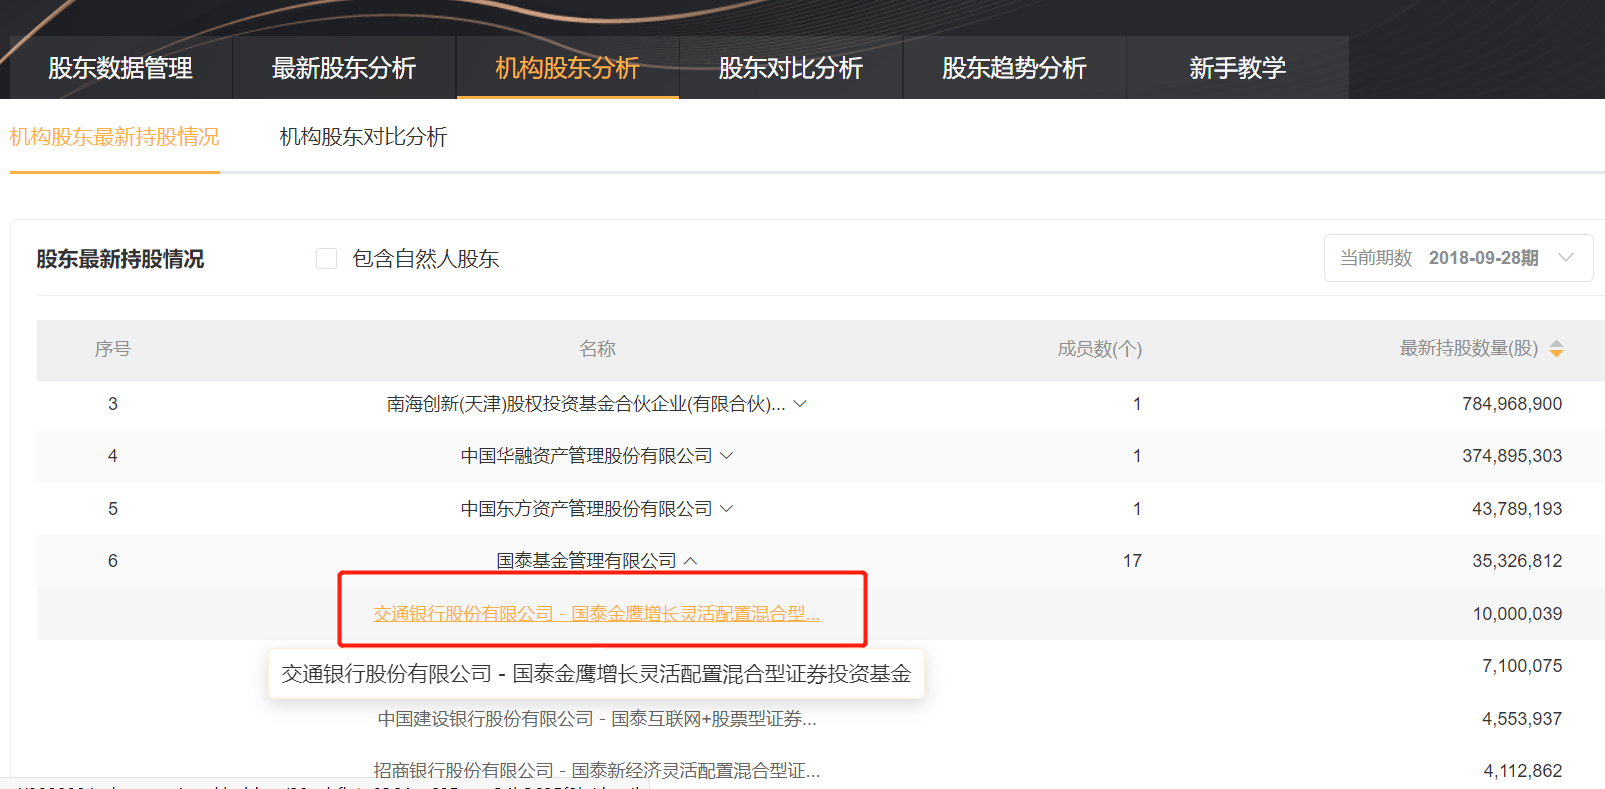Click the 股东最新持股情况 heading
The height and width of the screenshot is (789, 1605).
tap(120, 259)
